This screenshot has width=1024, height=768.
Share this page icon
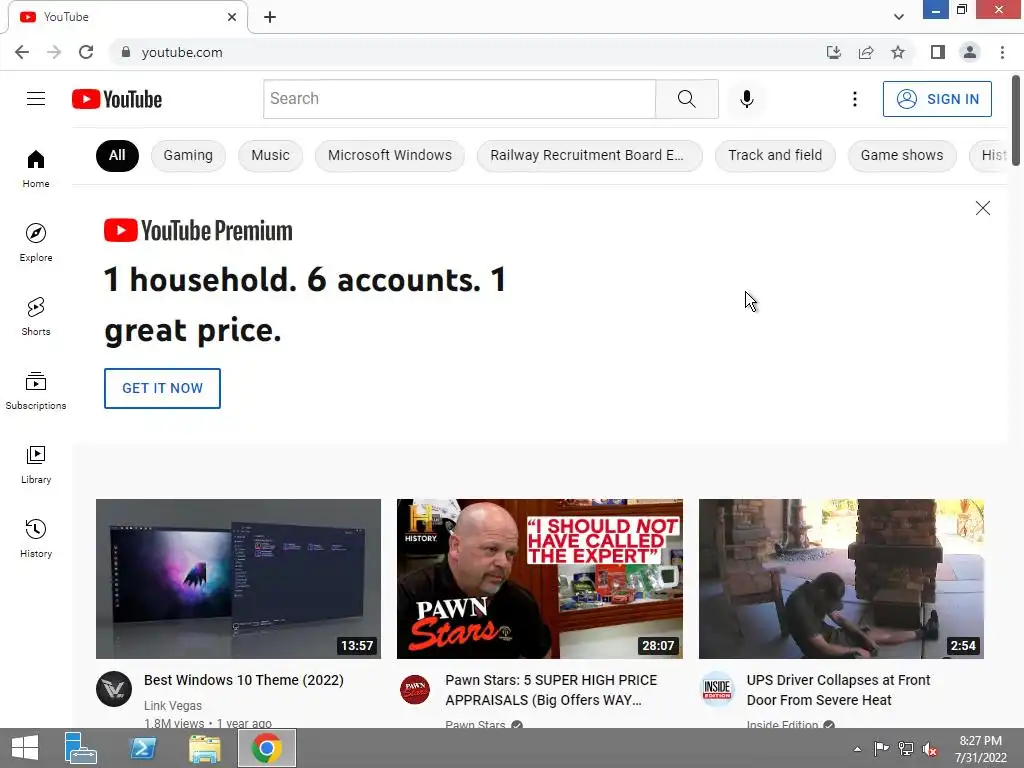[866, 52]
